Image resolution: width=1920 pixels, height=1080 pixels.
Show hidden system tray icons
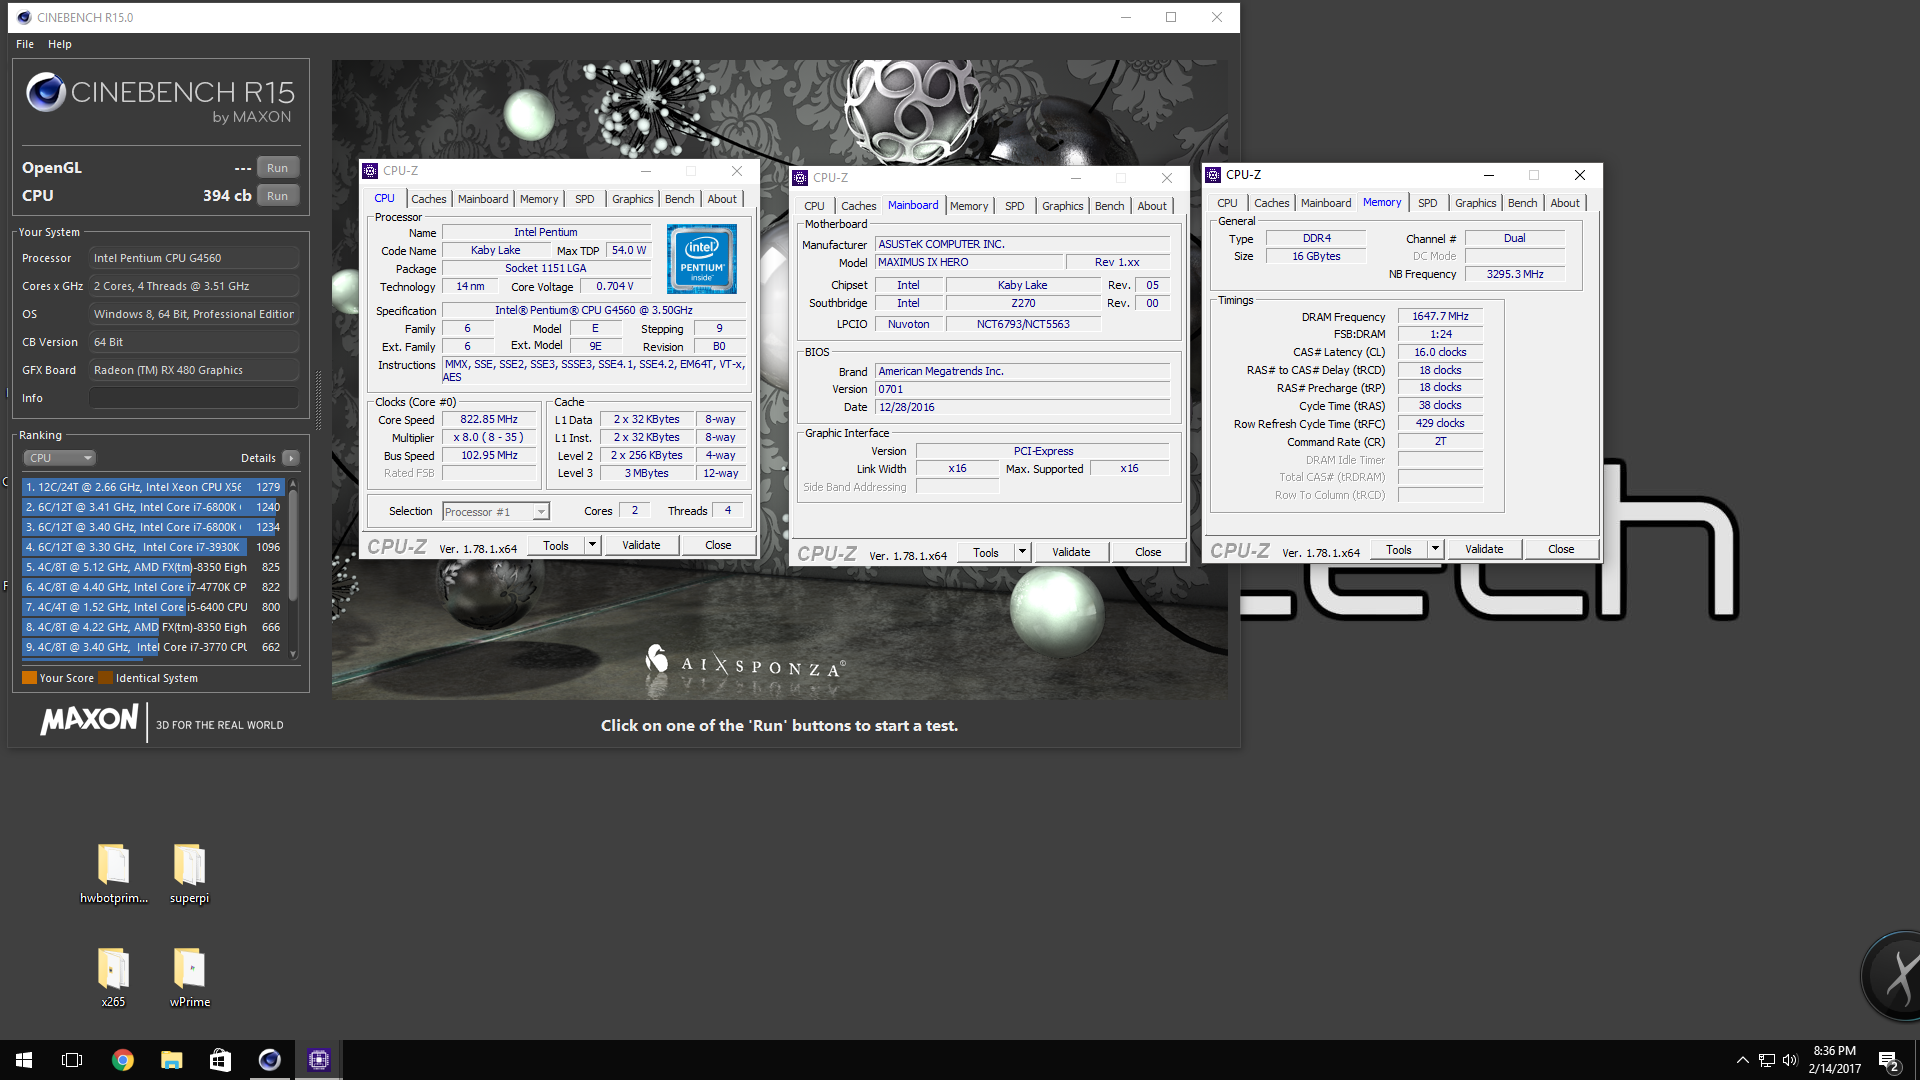pos(1742,1060)
